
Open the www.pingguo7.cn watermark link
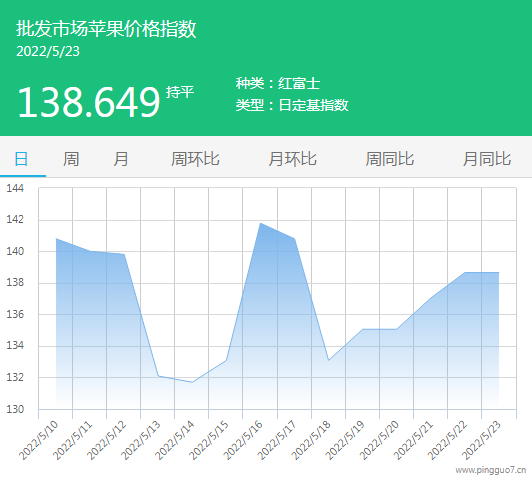pyautogui.click(x=491, y=470)
